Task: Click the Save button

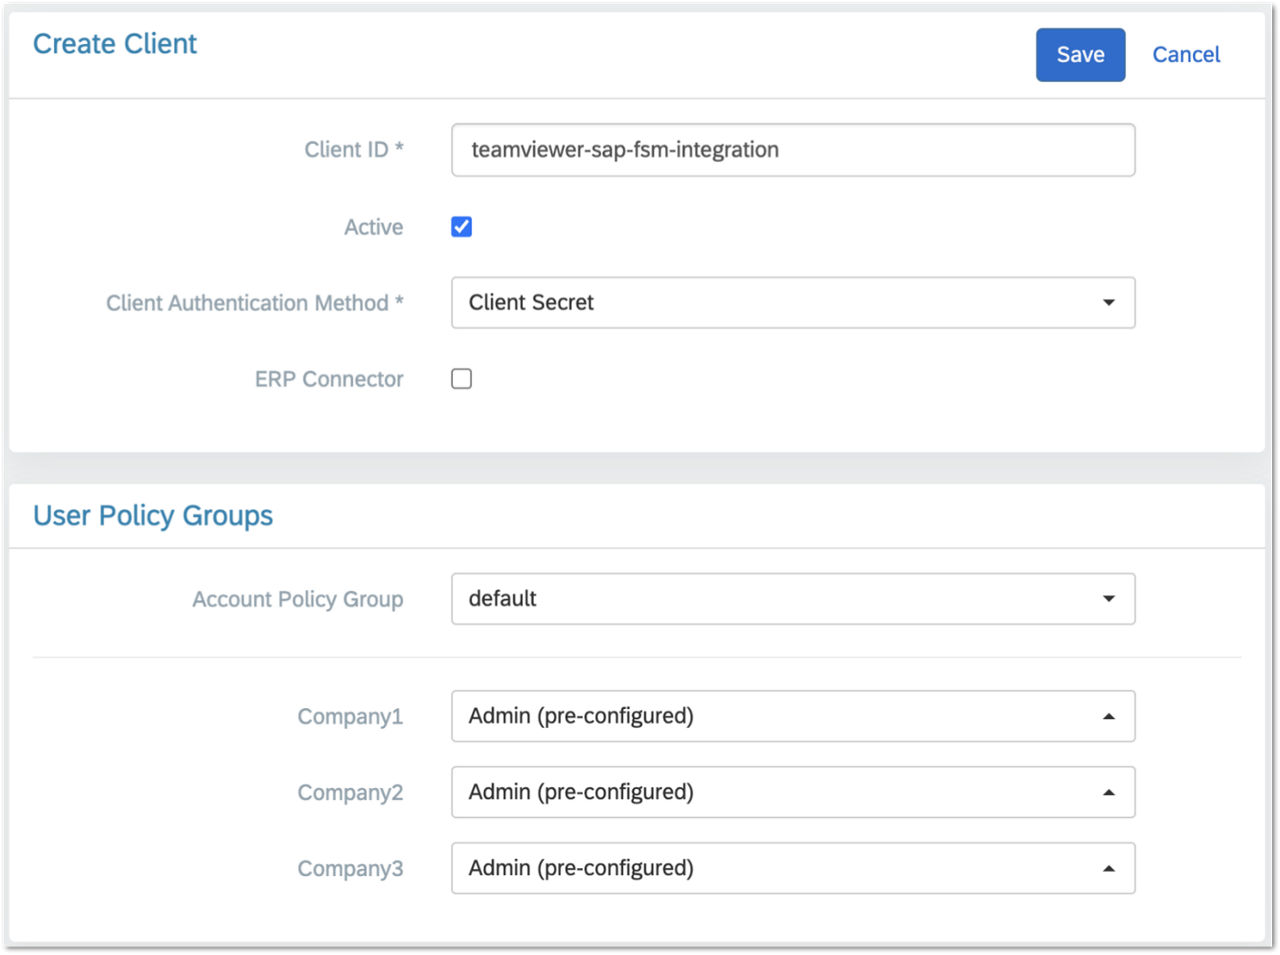Action: click(1080, 55)
